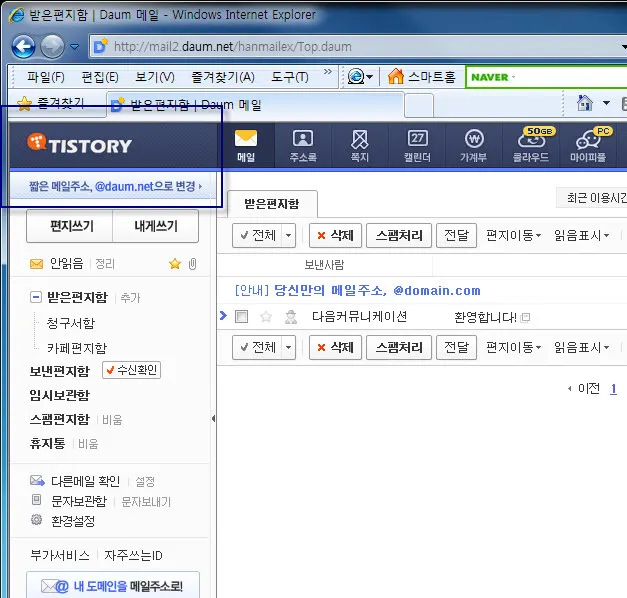
Task: Collapse the 받은편지함 folder tree
Action: [36, 297]
